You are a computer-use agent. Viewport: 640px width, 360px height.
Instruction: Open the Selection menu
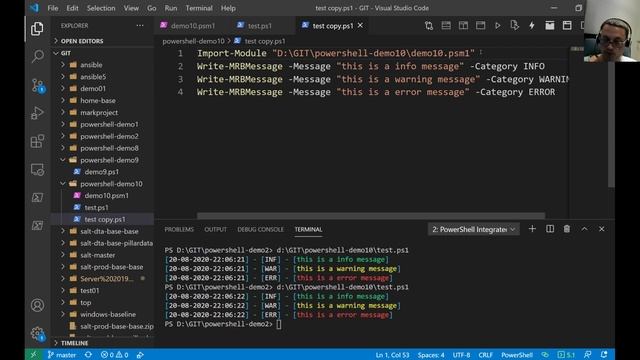101,8
